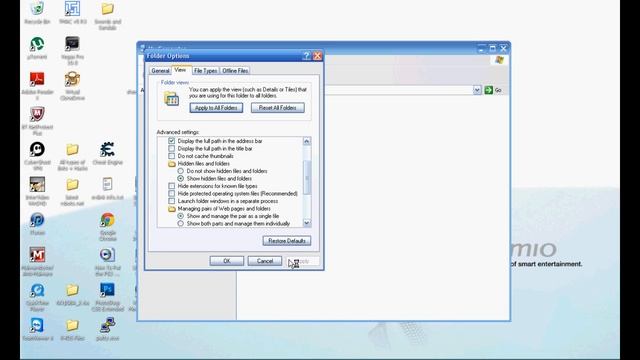Viewport: 640px width, 360px height.
Task: Open the Explorer address bar dropdown
Action: (x=477, y=90)
